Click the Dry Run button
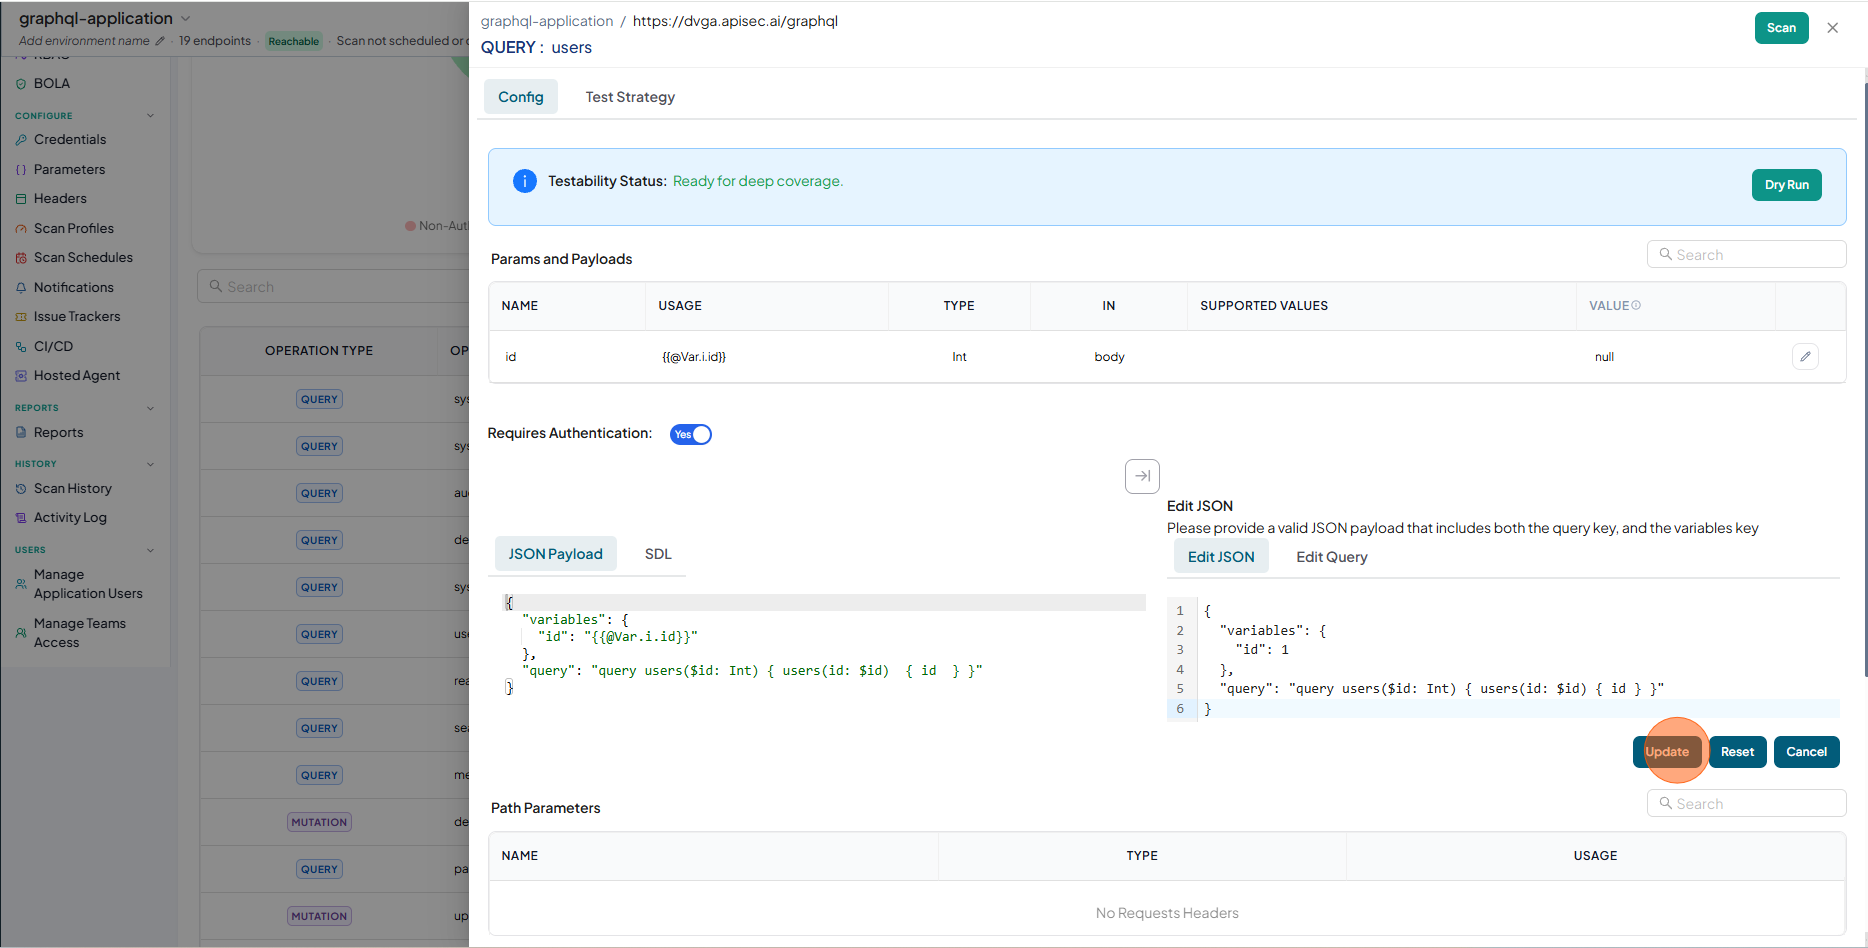Viewport: 1868px width, 948px height. coord(1786,185)
